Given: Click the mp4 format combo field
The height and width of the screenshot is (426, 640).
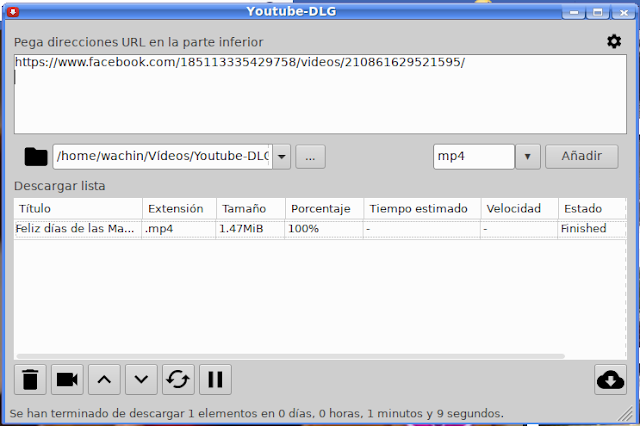Looking at the screenshot, I should point(474,157).
